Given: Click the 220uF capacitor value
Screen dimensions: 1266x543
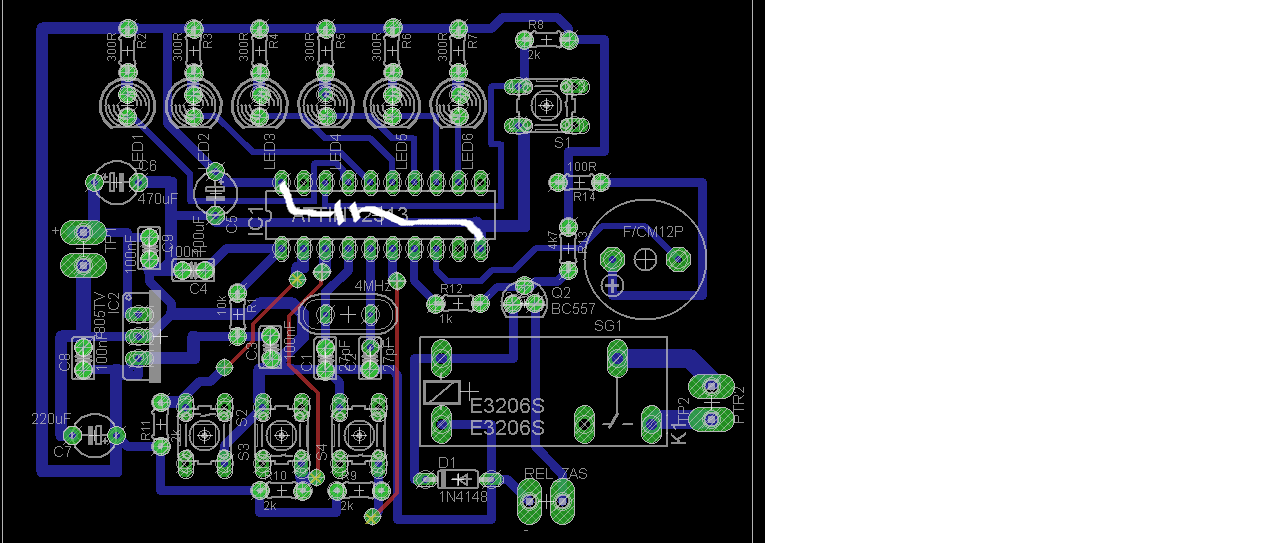Looking at the screenshot, I should tap(51, 419).
